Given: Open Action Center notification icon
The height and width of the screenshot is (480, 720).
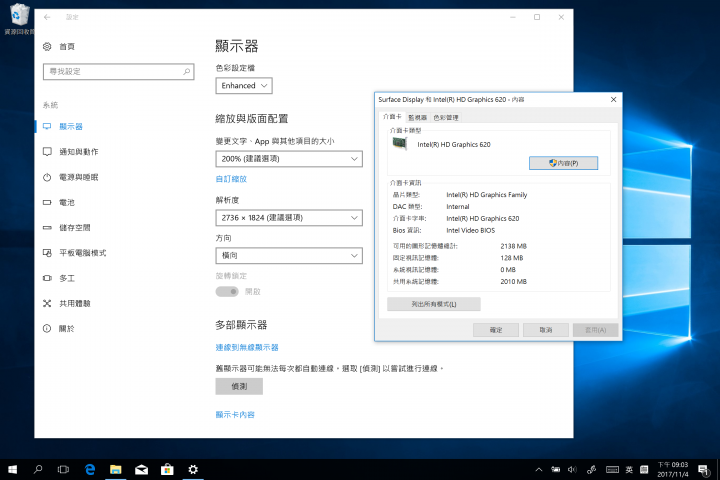Looking at the screenshot, I should (703, 469).
